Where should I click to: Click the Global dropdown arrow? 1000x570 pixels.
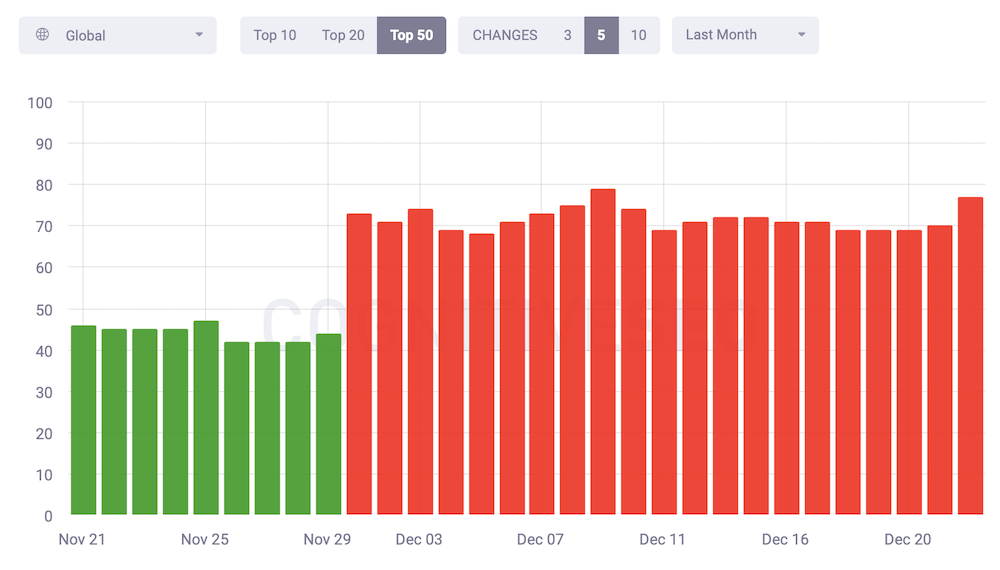[x=199, y=35]
